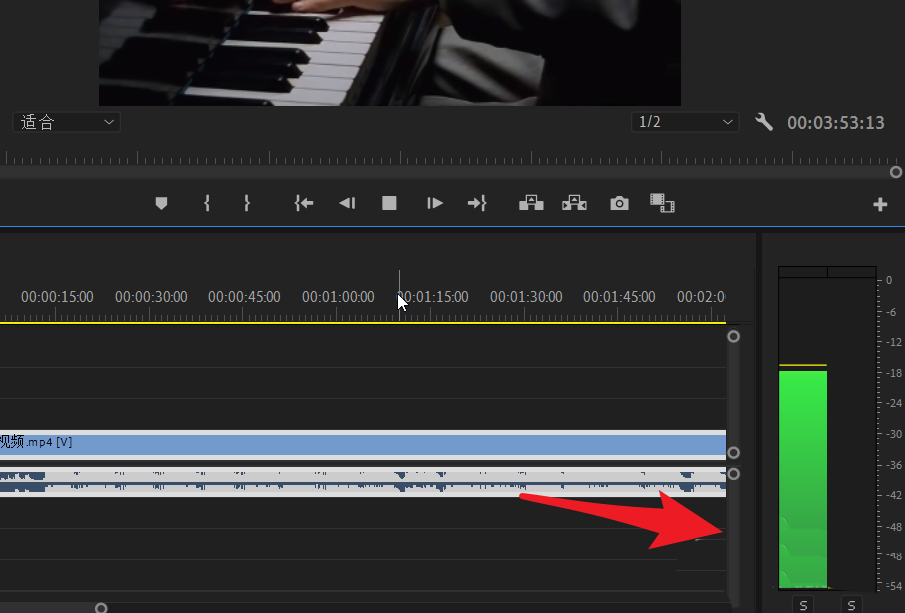This screenshot has height=613, width=905.
Task: Click the Add Marker button
Action: tap(161, 203)
